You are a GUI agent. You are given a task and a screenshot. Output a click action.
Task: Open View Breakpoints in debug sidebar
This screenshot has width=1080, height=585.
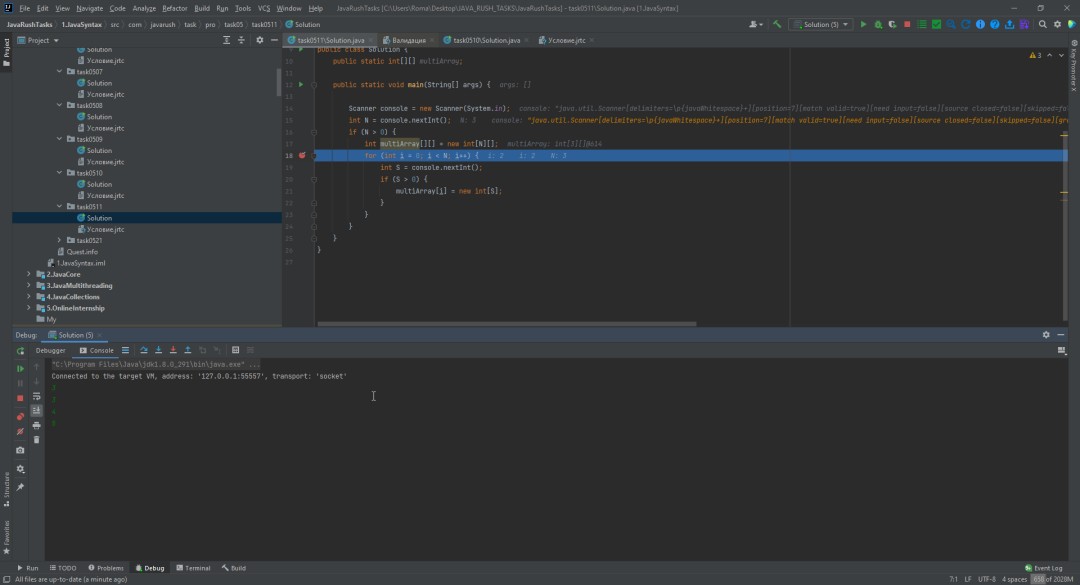point(20,416)
